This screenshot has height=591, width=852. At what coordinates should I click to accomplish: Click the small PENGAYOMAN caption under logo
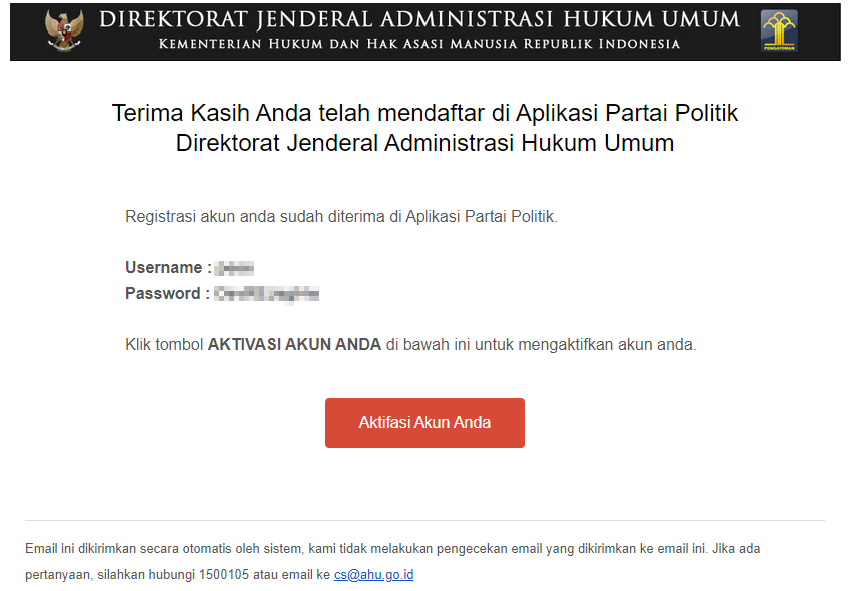click(x=779, y=48)
